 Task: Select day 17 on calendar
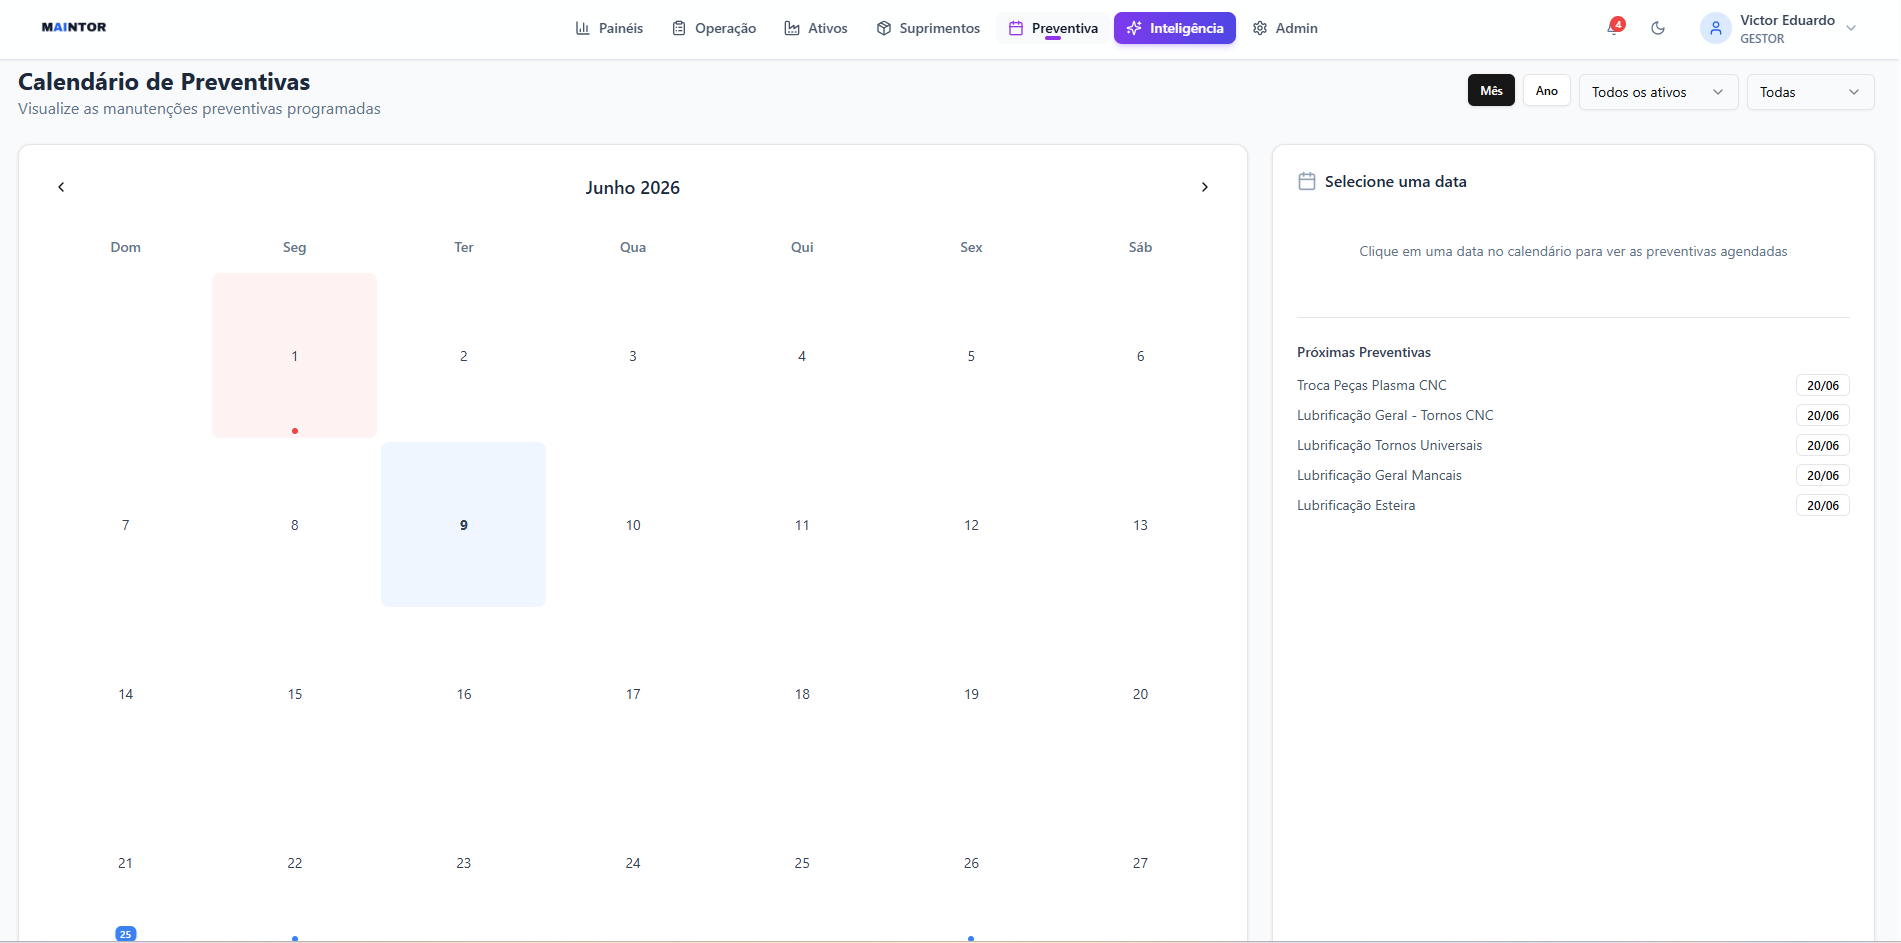(633, 694)
